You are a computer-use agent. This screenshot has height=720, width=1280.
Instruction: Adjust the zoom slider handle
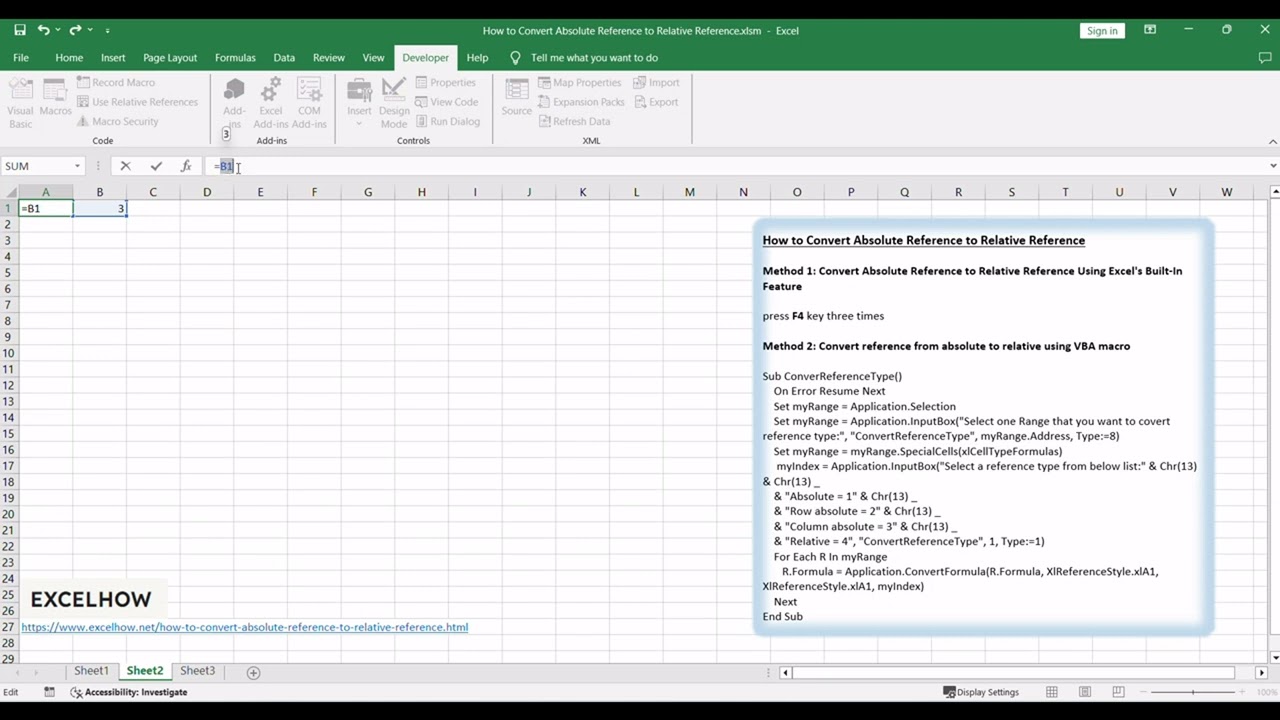(1191, 692)
